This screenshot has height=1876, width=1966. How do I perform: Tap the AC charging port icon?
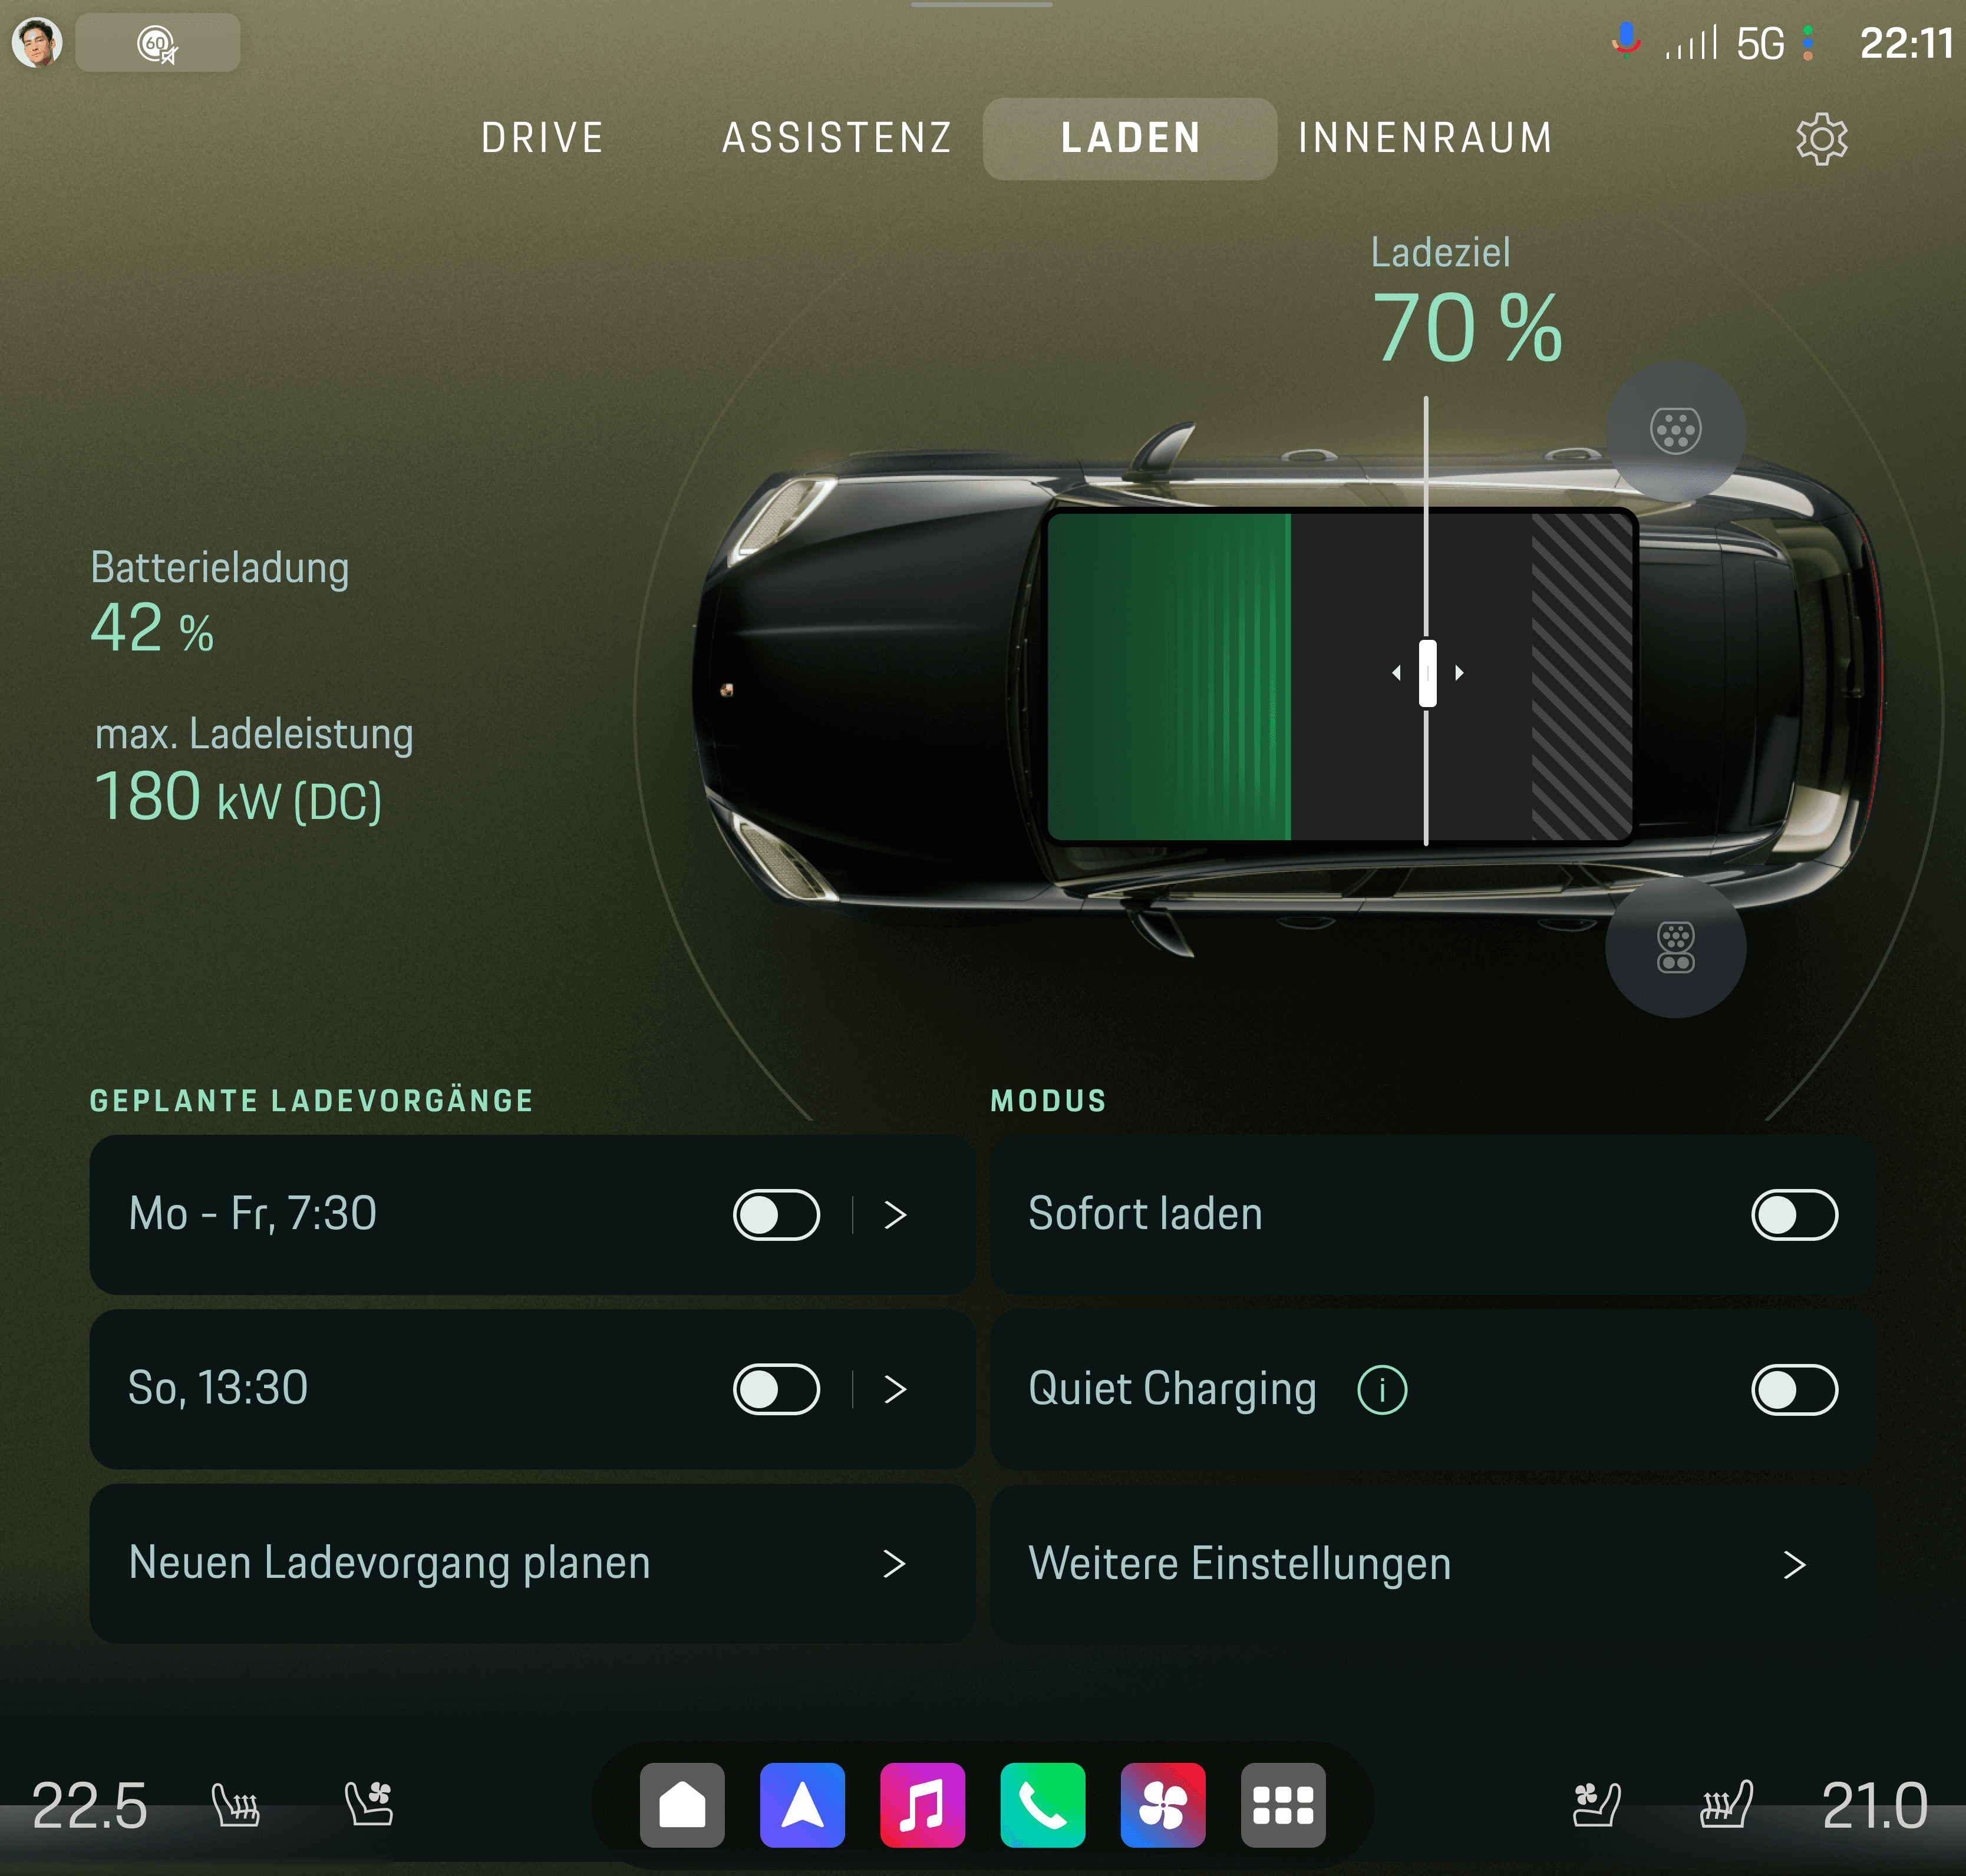[1675, 431]
